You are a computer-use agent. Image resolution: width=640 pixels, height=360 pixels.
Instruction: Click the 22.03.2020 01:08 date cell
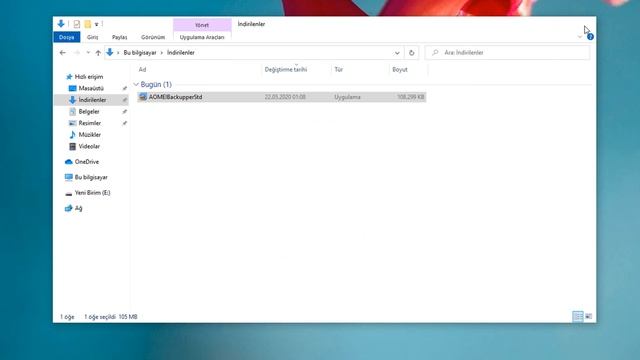285,97
